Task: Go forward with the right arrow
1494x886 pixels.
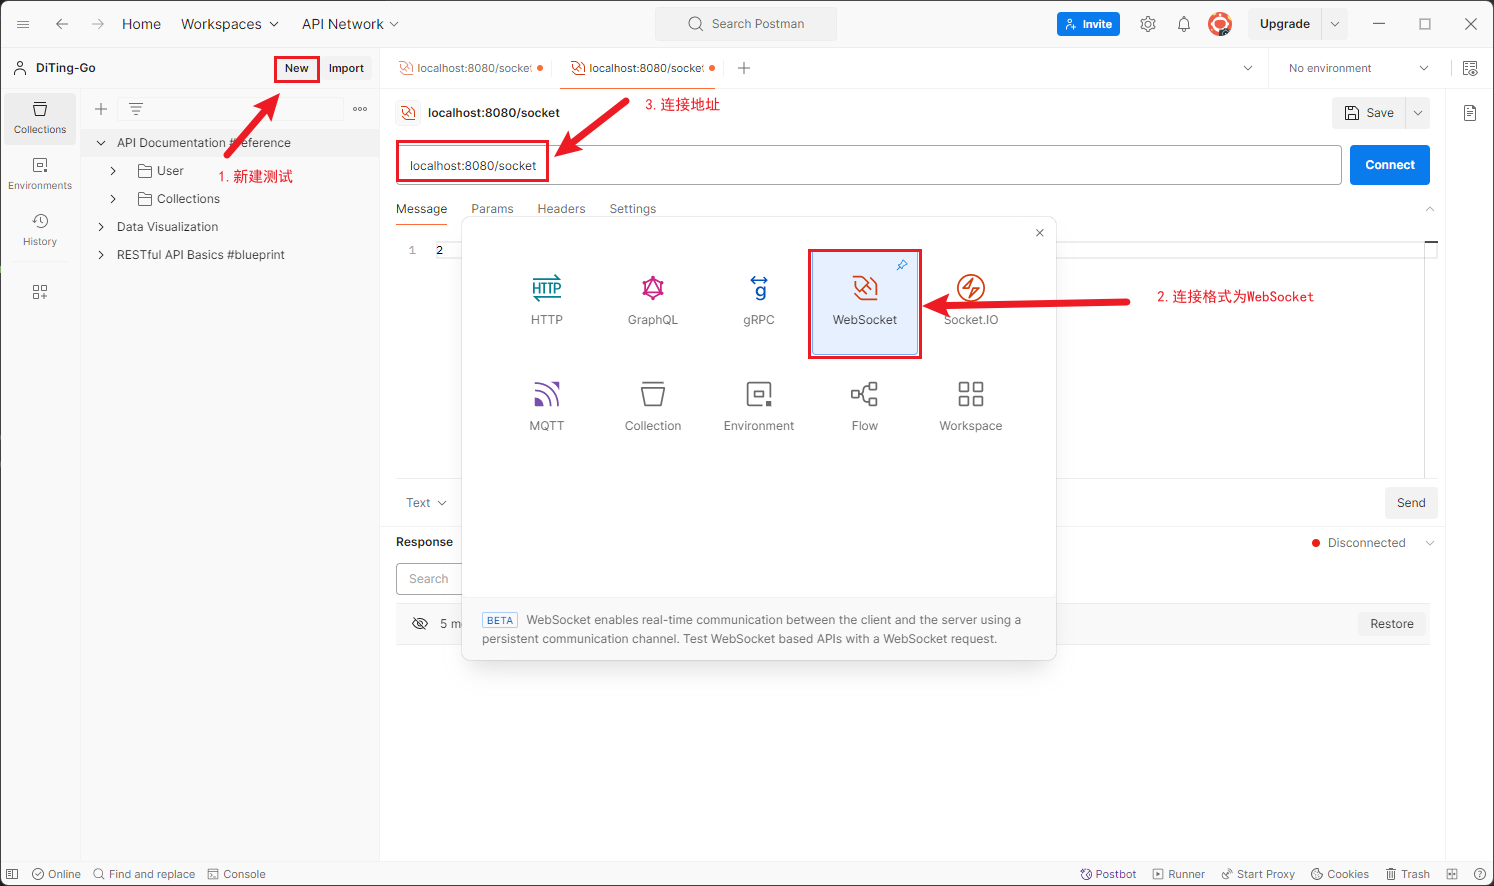Action: click(98, 24)
